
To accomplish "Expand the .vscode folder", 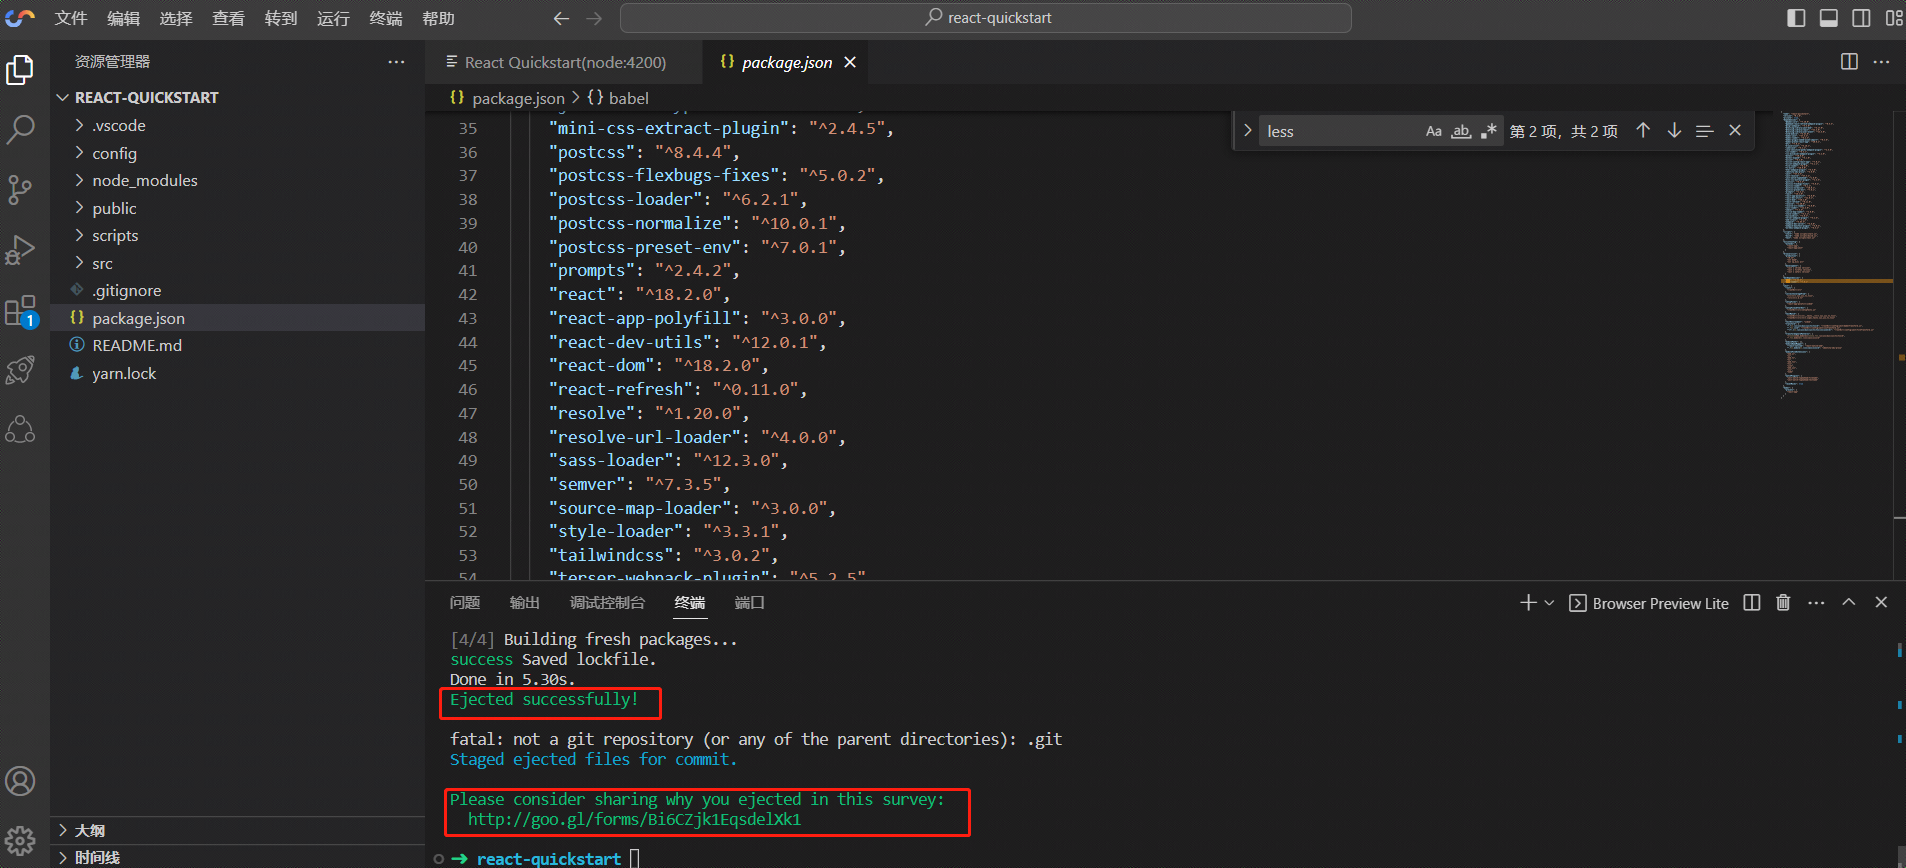I will [238, 125].
